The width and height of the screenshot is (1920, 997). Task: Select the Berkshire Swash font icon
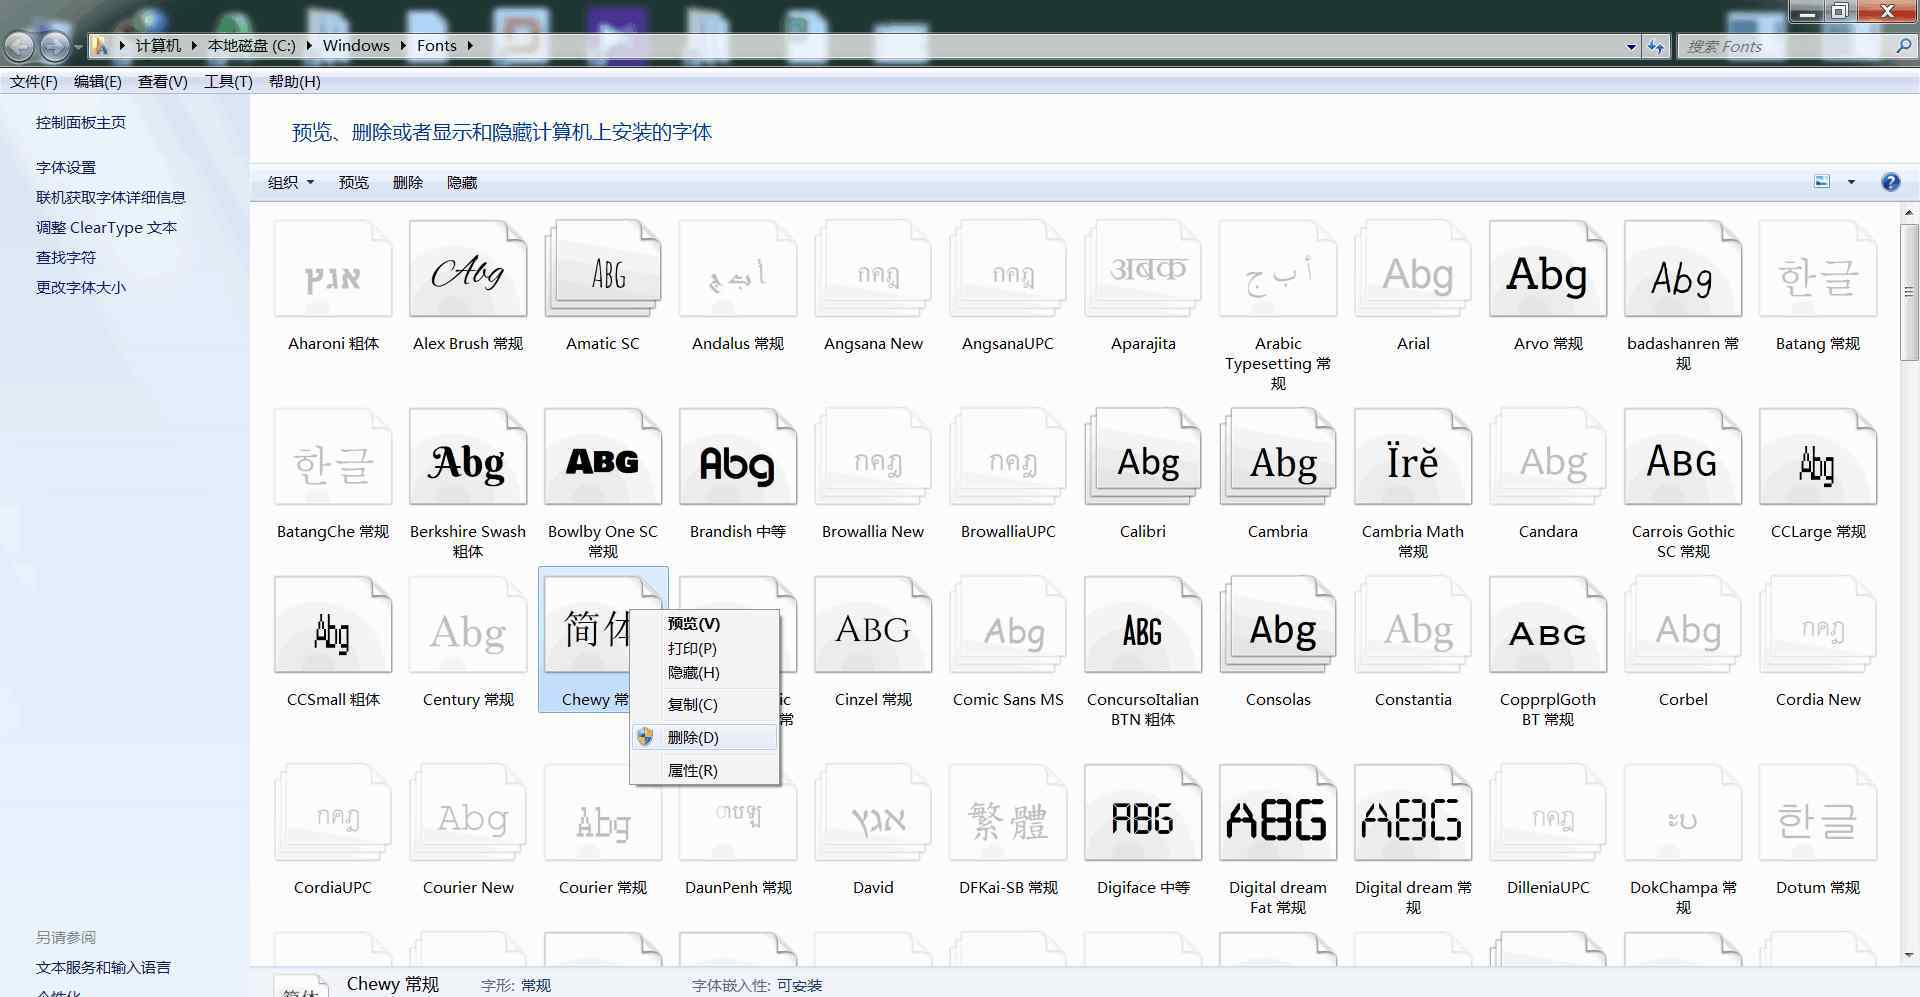468,458
